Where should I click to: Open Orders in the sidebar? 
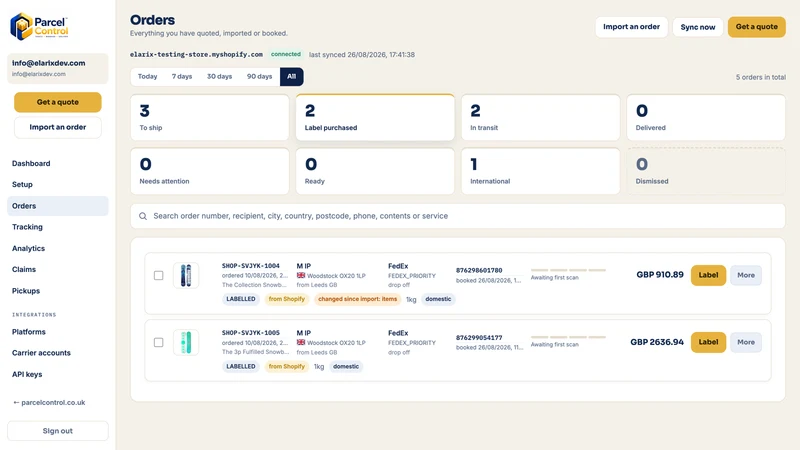58,206
